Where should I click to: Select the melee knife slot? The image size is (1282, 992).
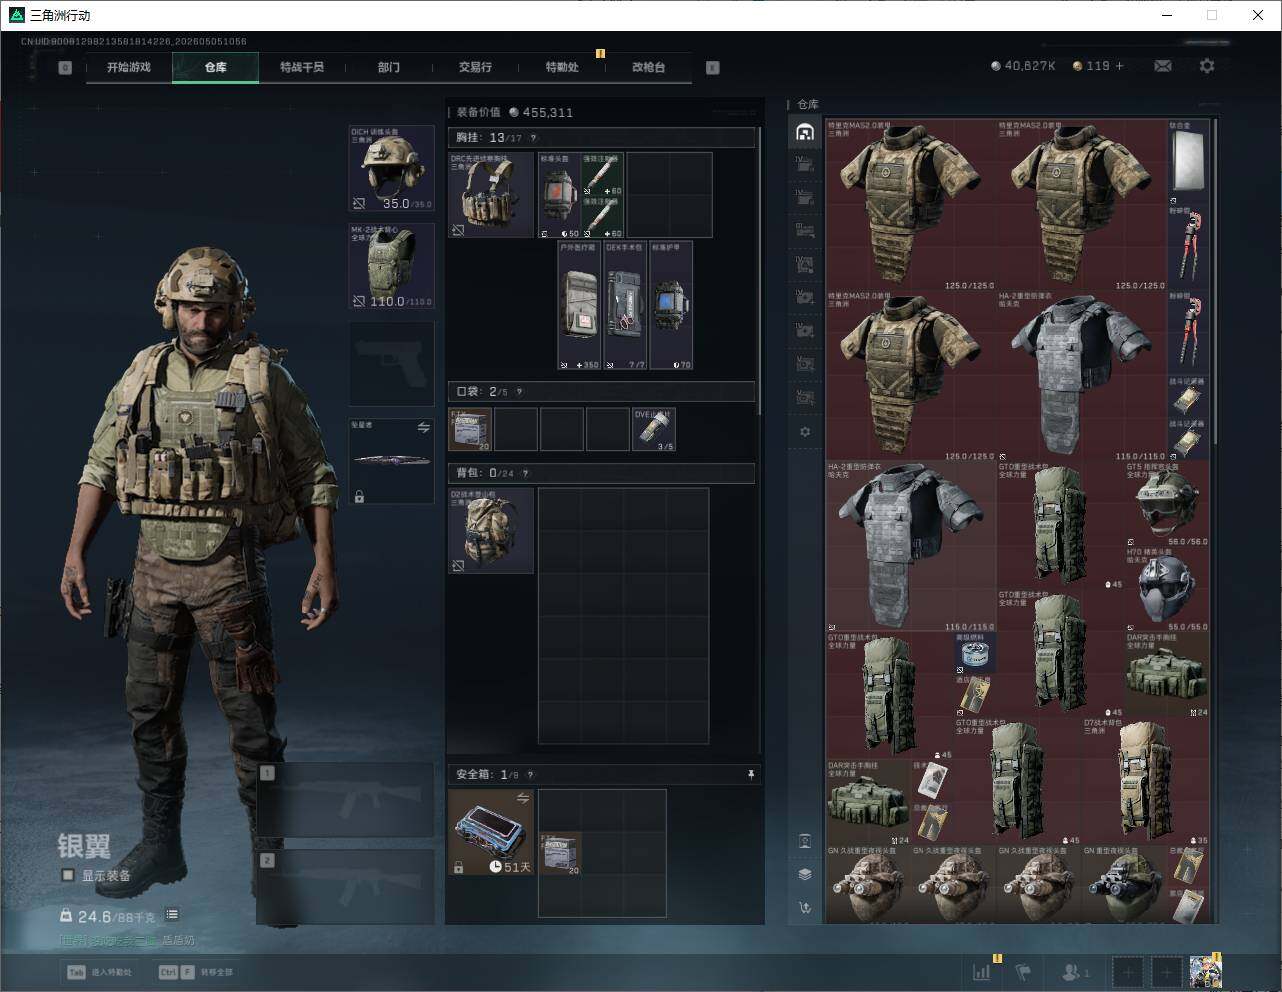click(391, 460)
